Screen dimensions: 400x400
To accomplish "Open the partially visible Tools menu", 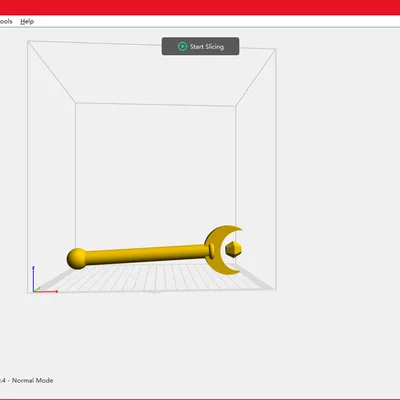I will click(x=6, y=21).
